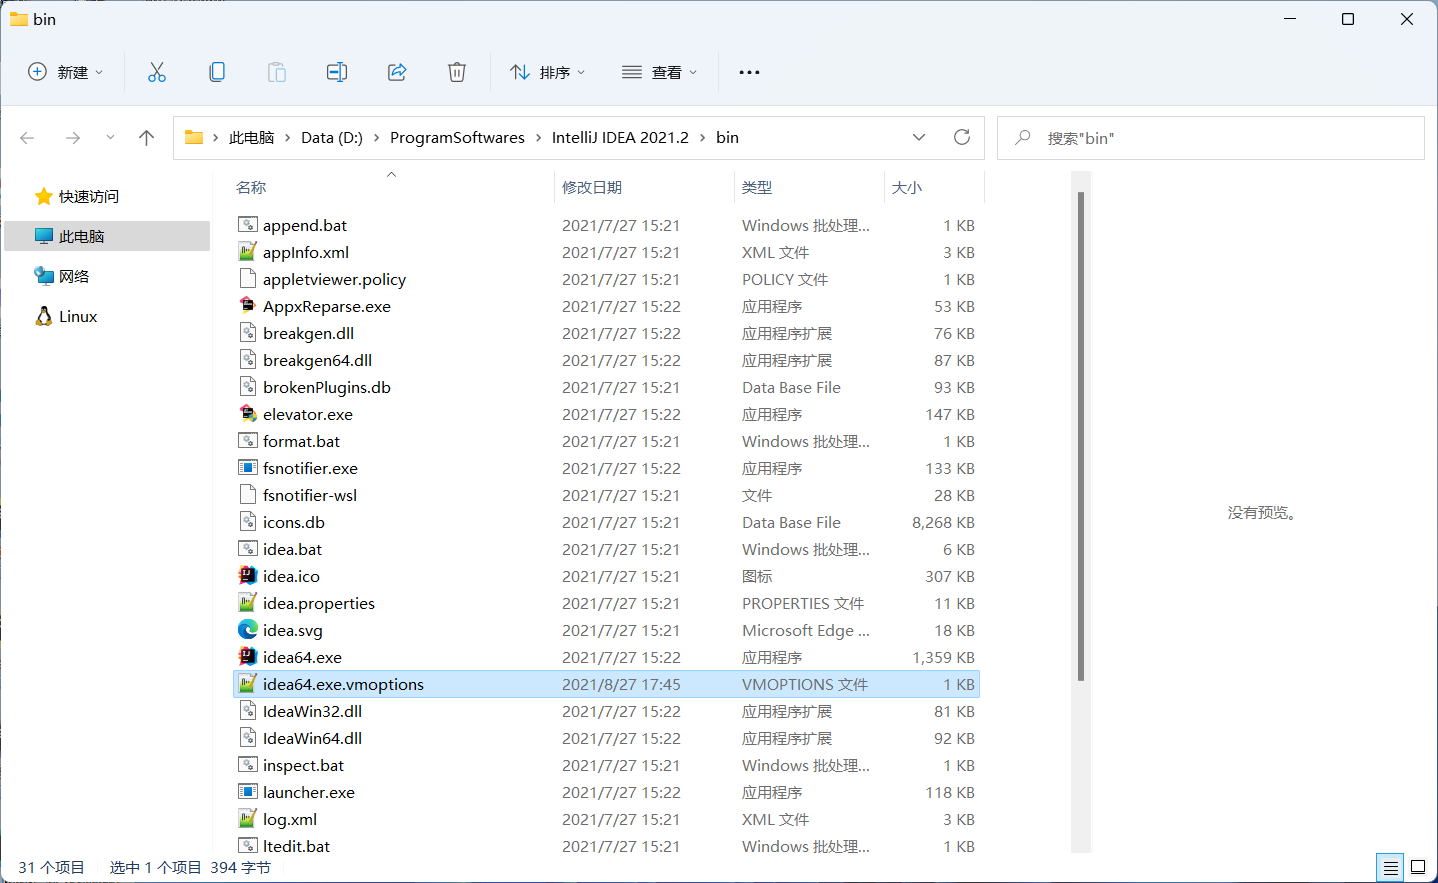Go back with the left arrow
The image size is (1438, 883).
coord(27,138)
